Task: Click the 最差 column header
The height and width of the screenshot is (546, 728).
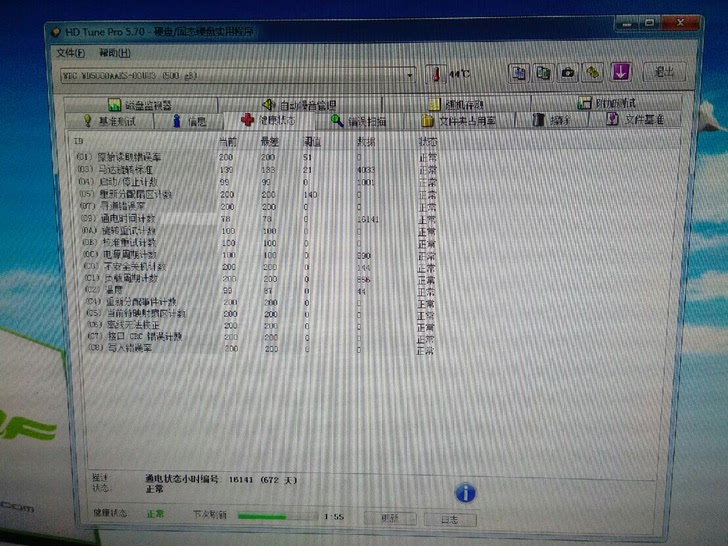Action: tap(270, 142)
